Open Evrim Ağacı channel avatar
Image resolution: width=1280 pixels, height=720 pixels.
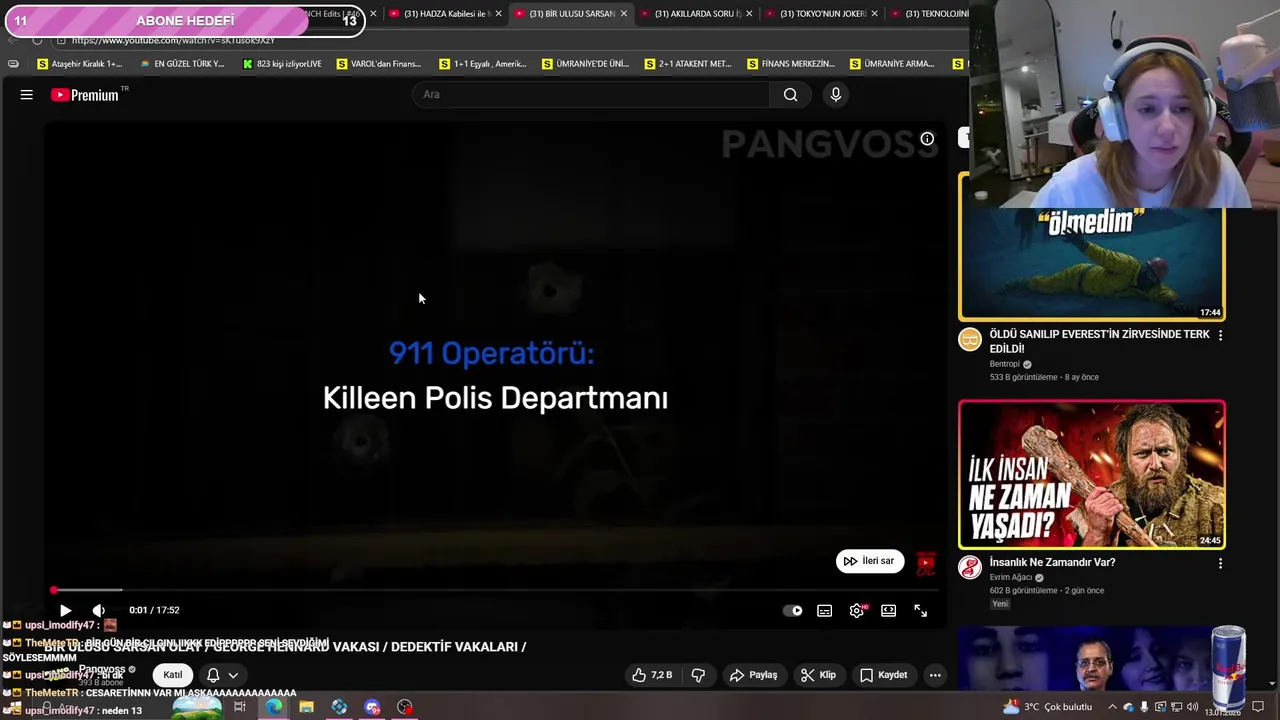[970, 568]
